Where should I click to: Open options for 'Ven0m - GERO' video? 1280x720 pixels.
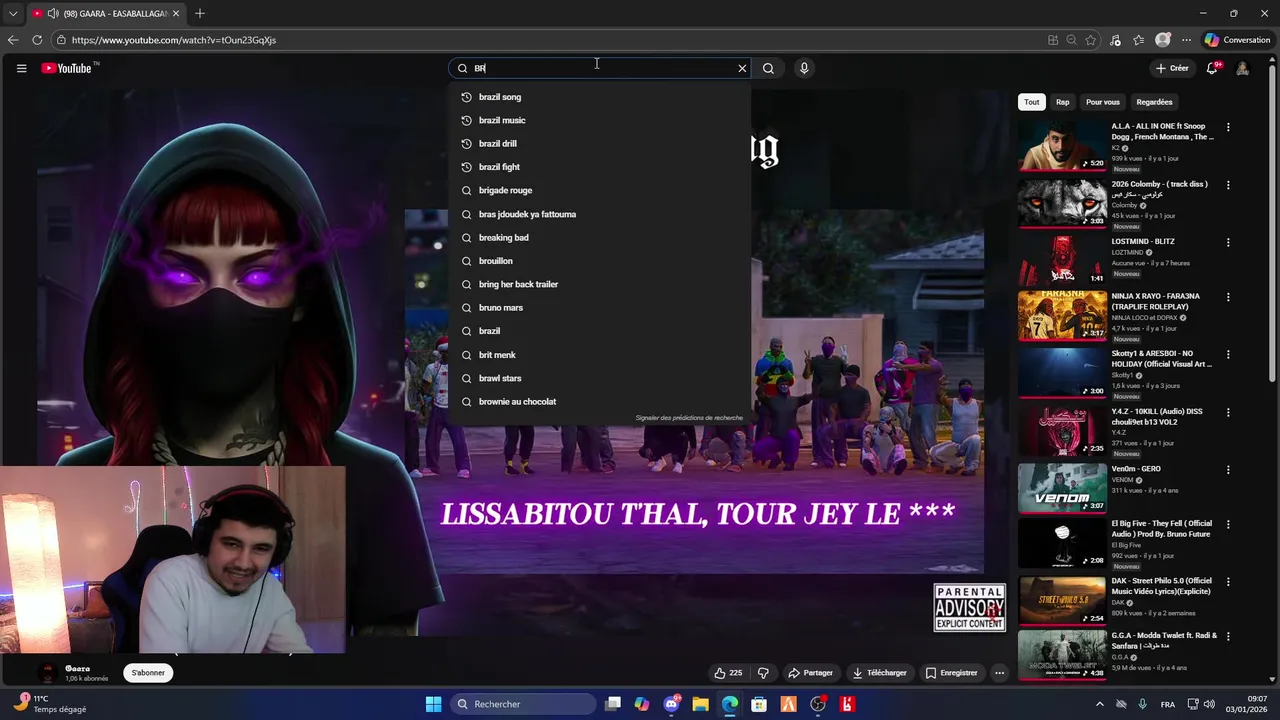pos(1228,469)
